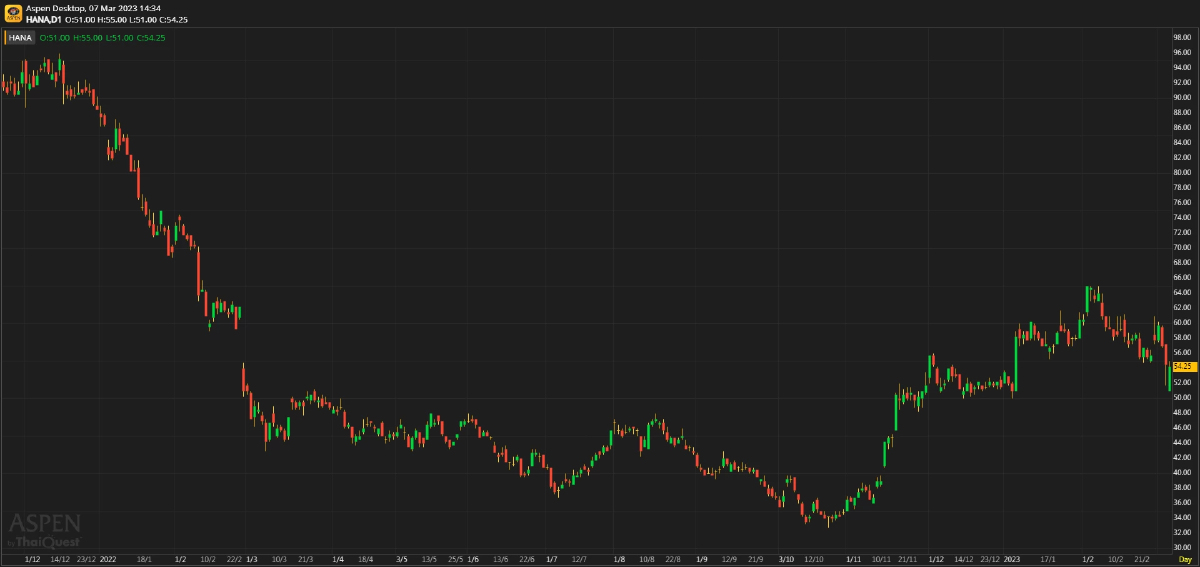Select the HANA symbol label tag
Screen dimensions: 1200x567
click(21, 37)
